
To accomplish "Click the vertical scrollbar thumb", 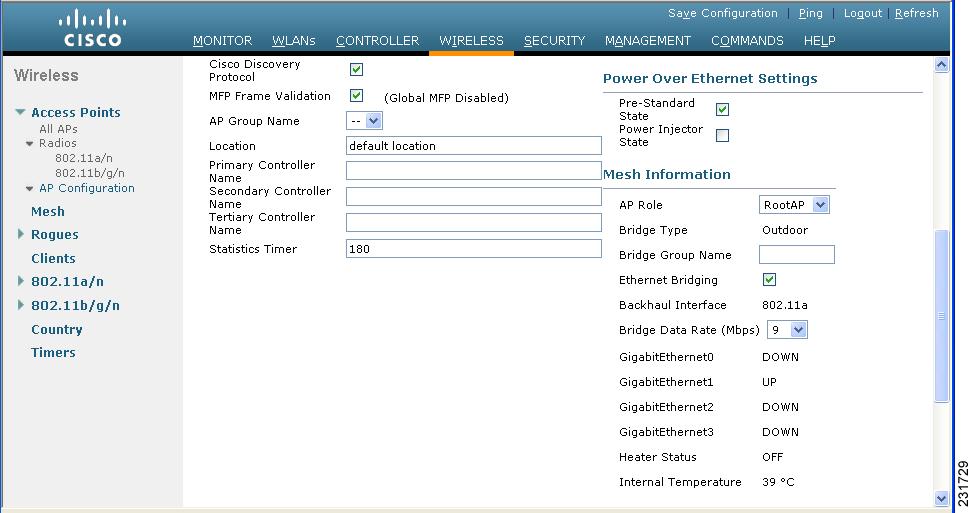I will pos(941,316).
